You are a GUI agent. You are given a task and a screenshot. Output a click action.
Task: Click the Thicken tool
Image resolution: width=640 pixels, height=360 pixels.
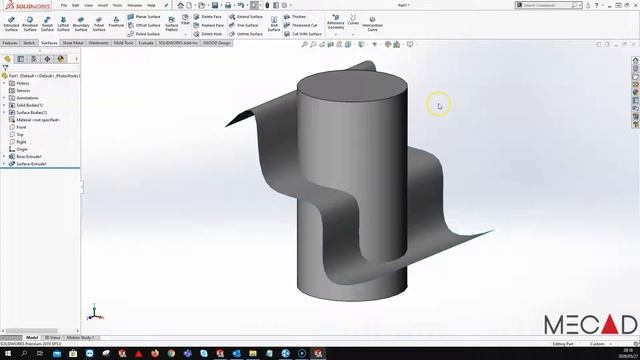(295, 17)
